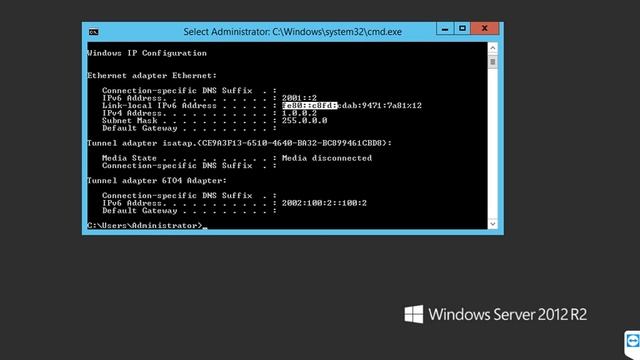Click the 'Tunnel adapter 6TO4 Adapter:' line

point(157,180)
